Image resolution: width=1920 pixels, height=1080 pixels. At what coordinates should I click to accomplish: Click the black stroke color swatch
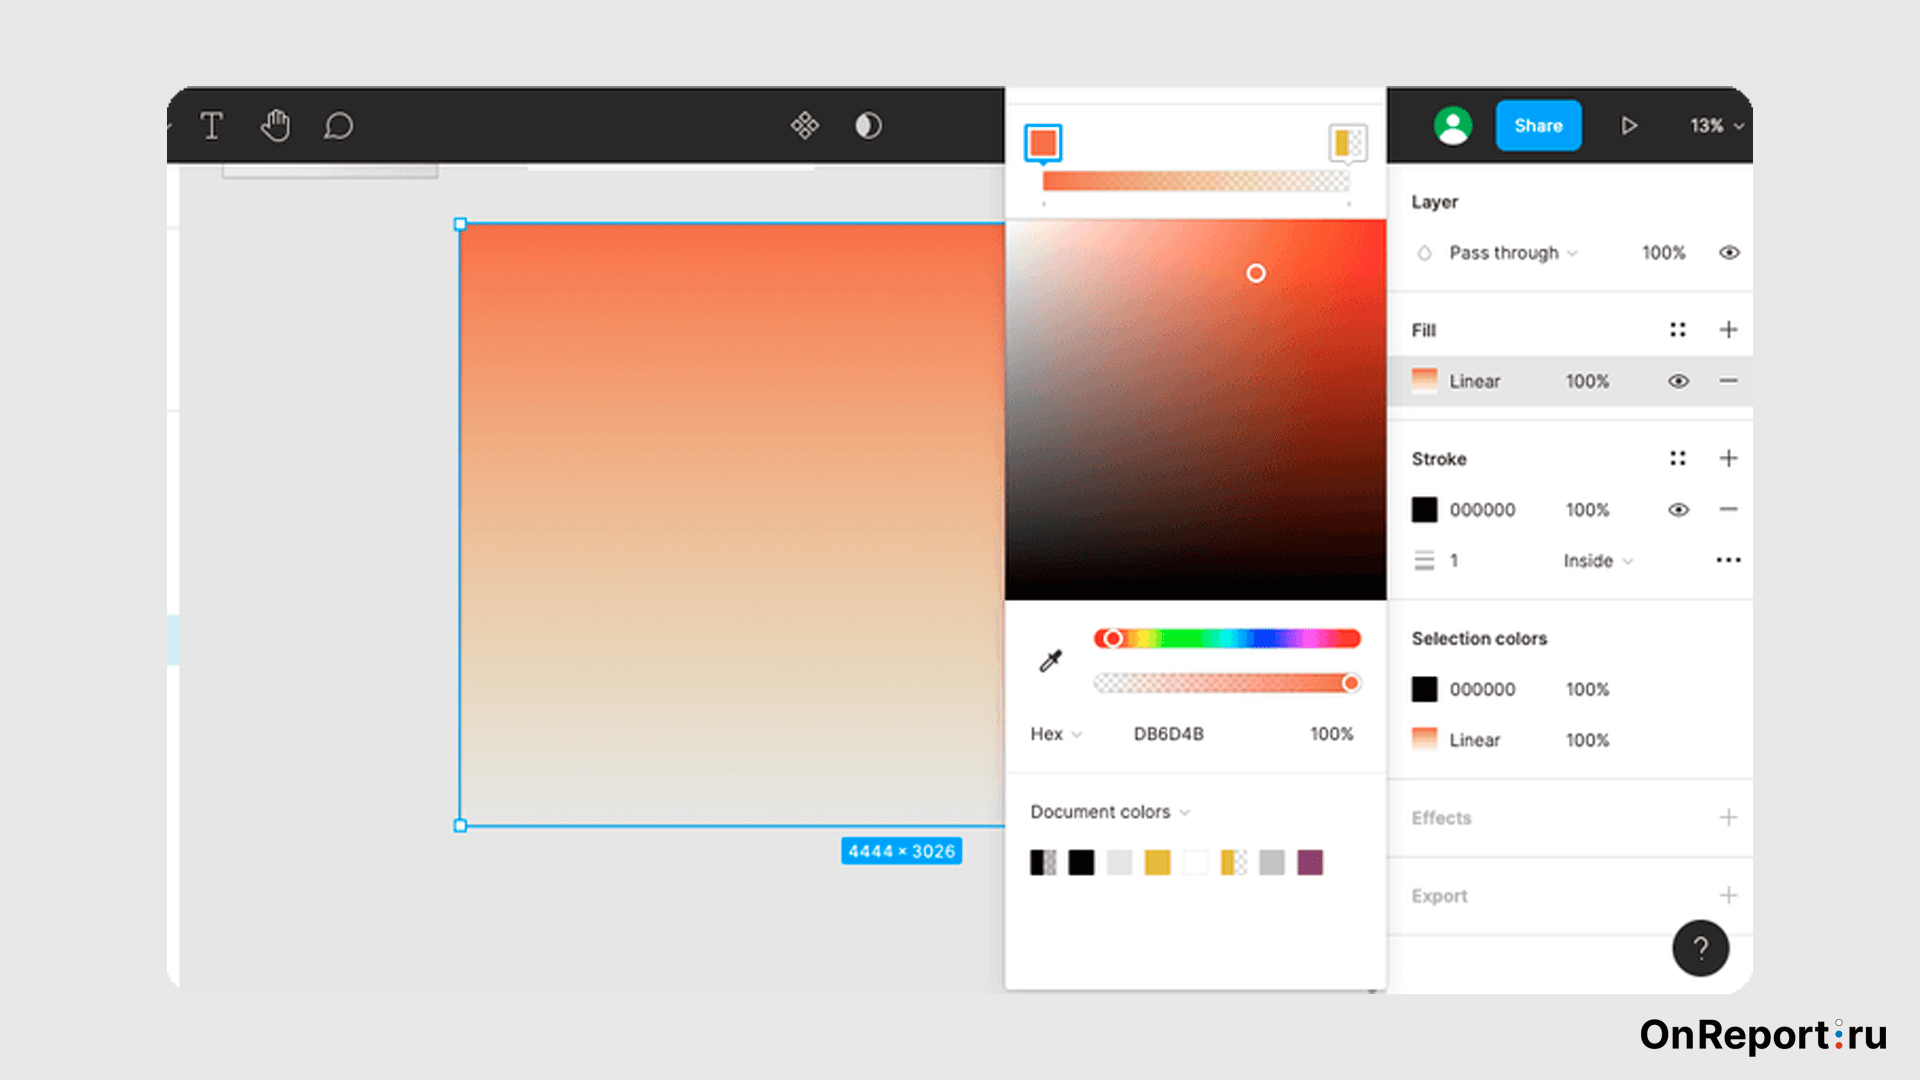click(x=1424, y=510)
